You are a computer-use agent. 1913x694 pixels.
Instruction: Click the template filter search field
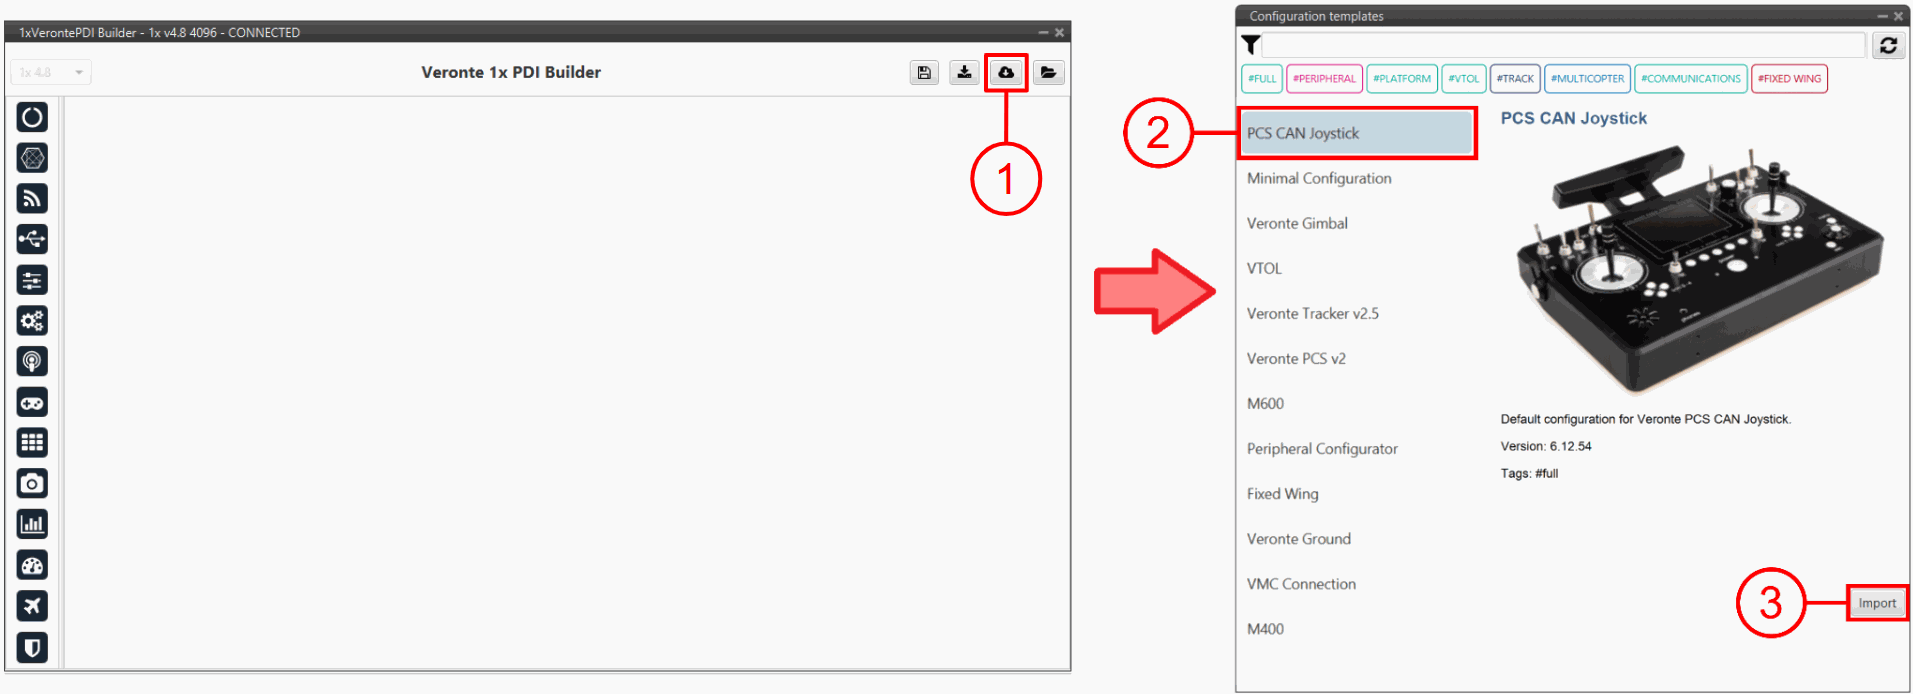click(x=1563, y=45)
